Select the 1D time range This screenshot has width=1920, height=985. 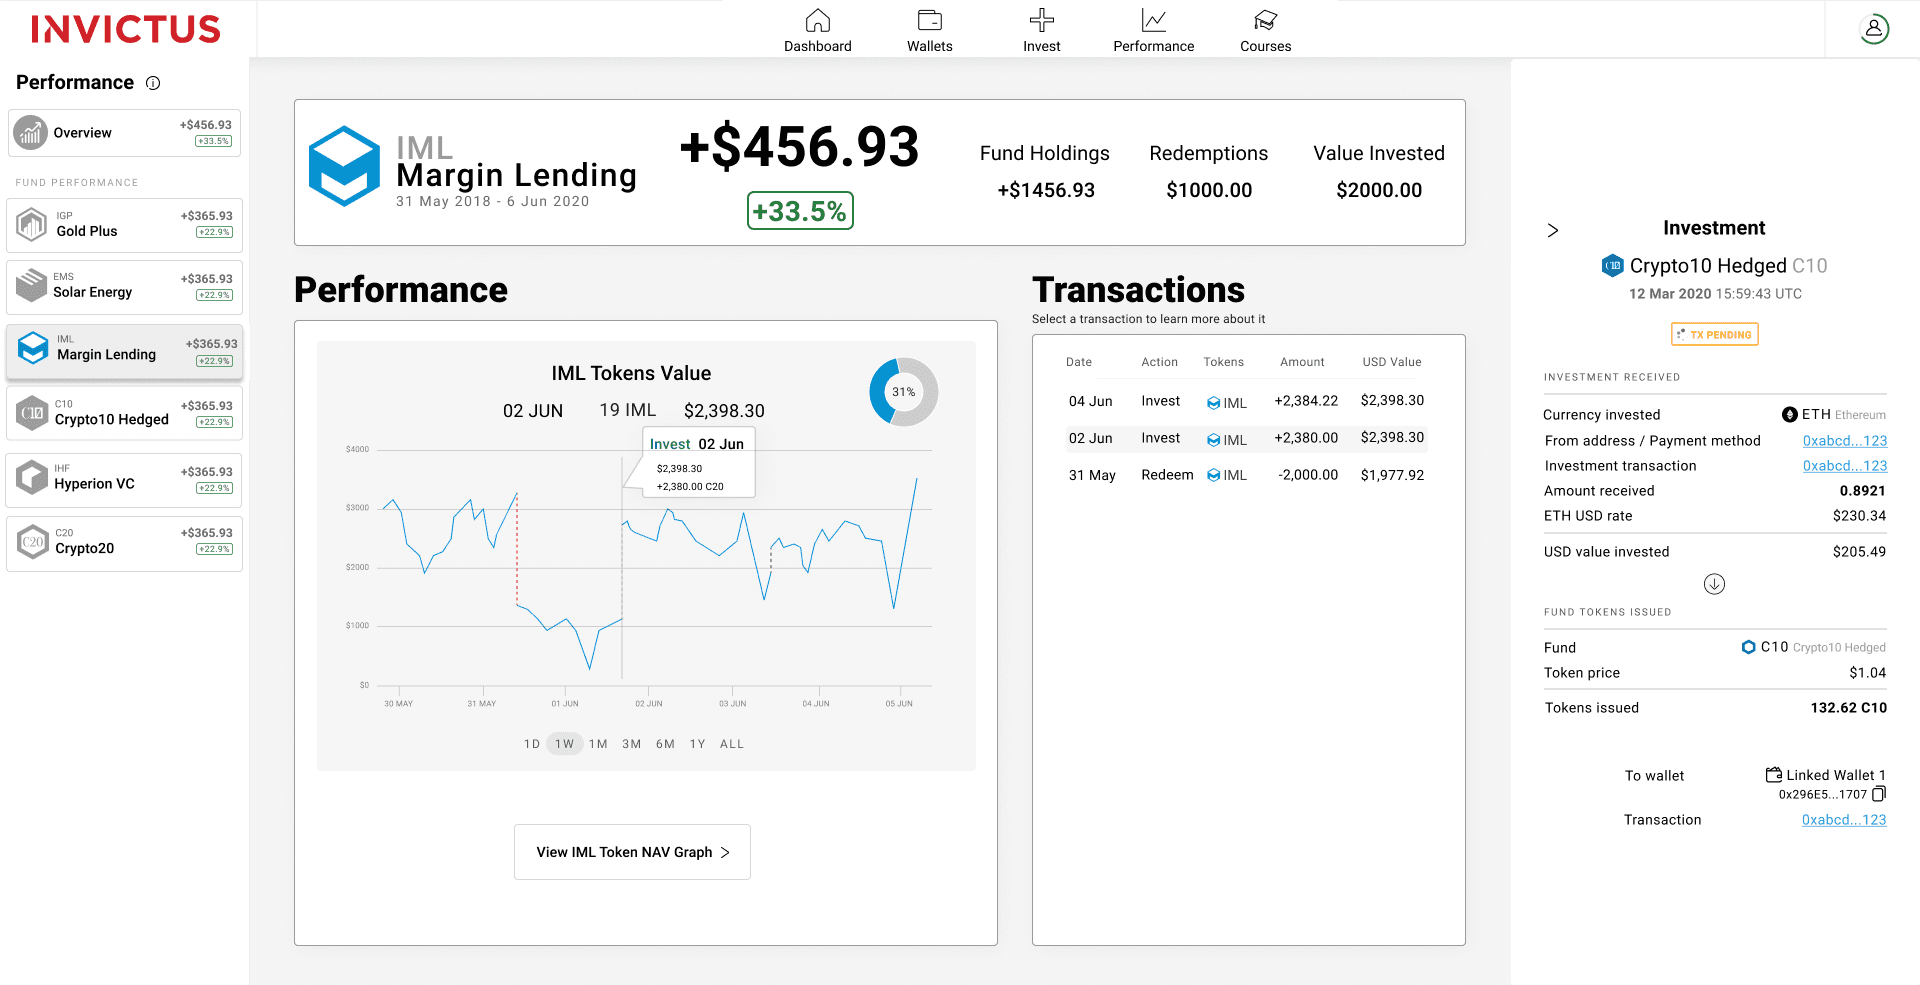pyautogui.click(x=532, y=744)
